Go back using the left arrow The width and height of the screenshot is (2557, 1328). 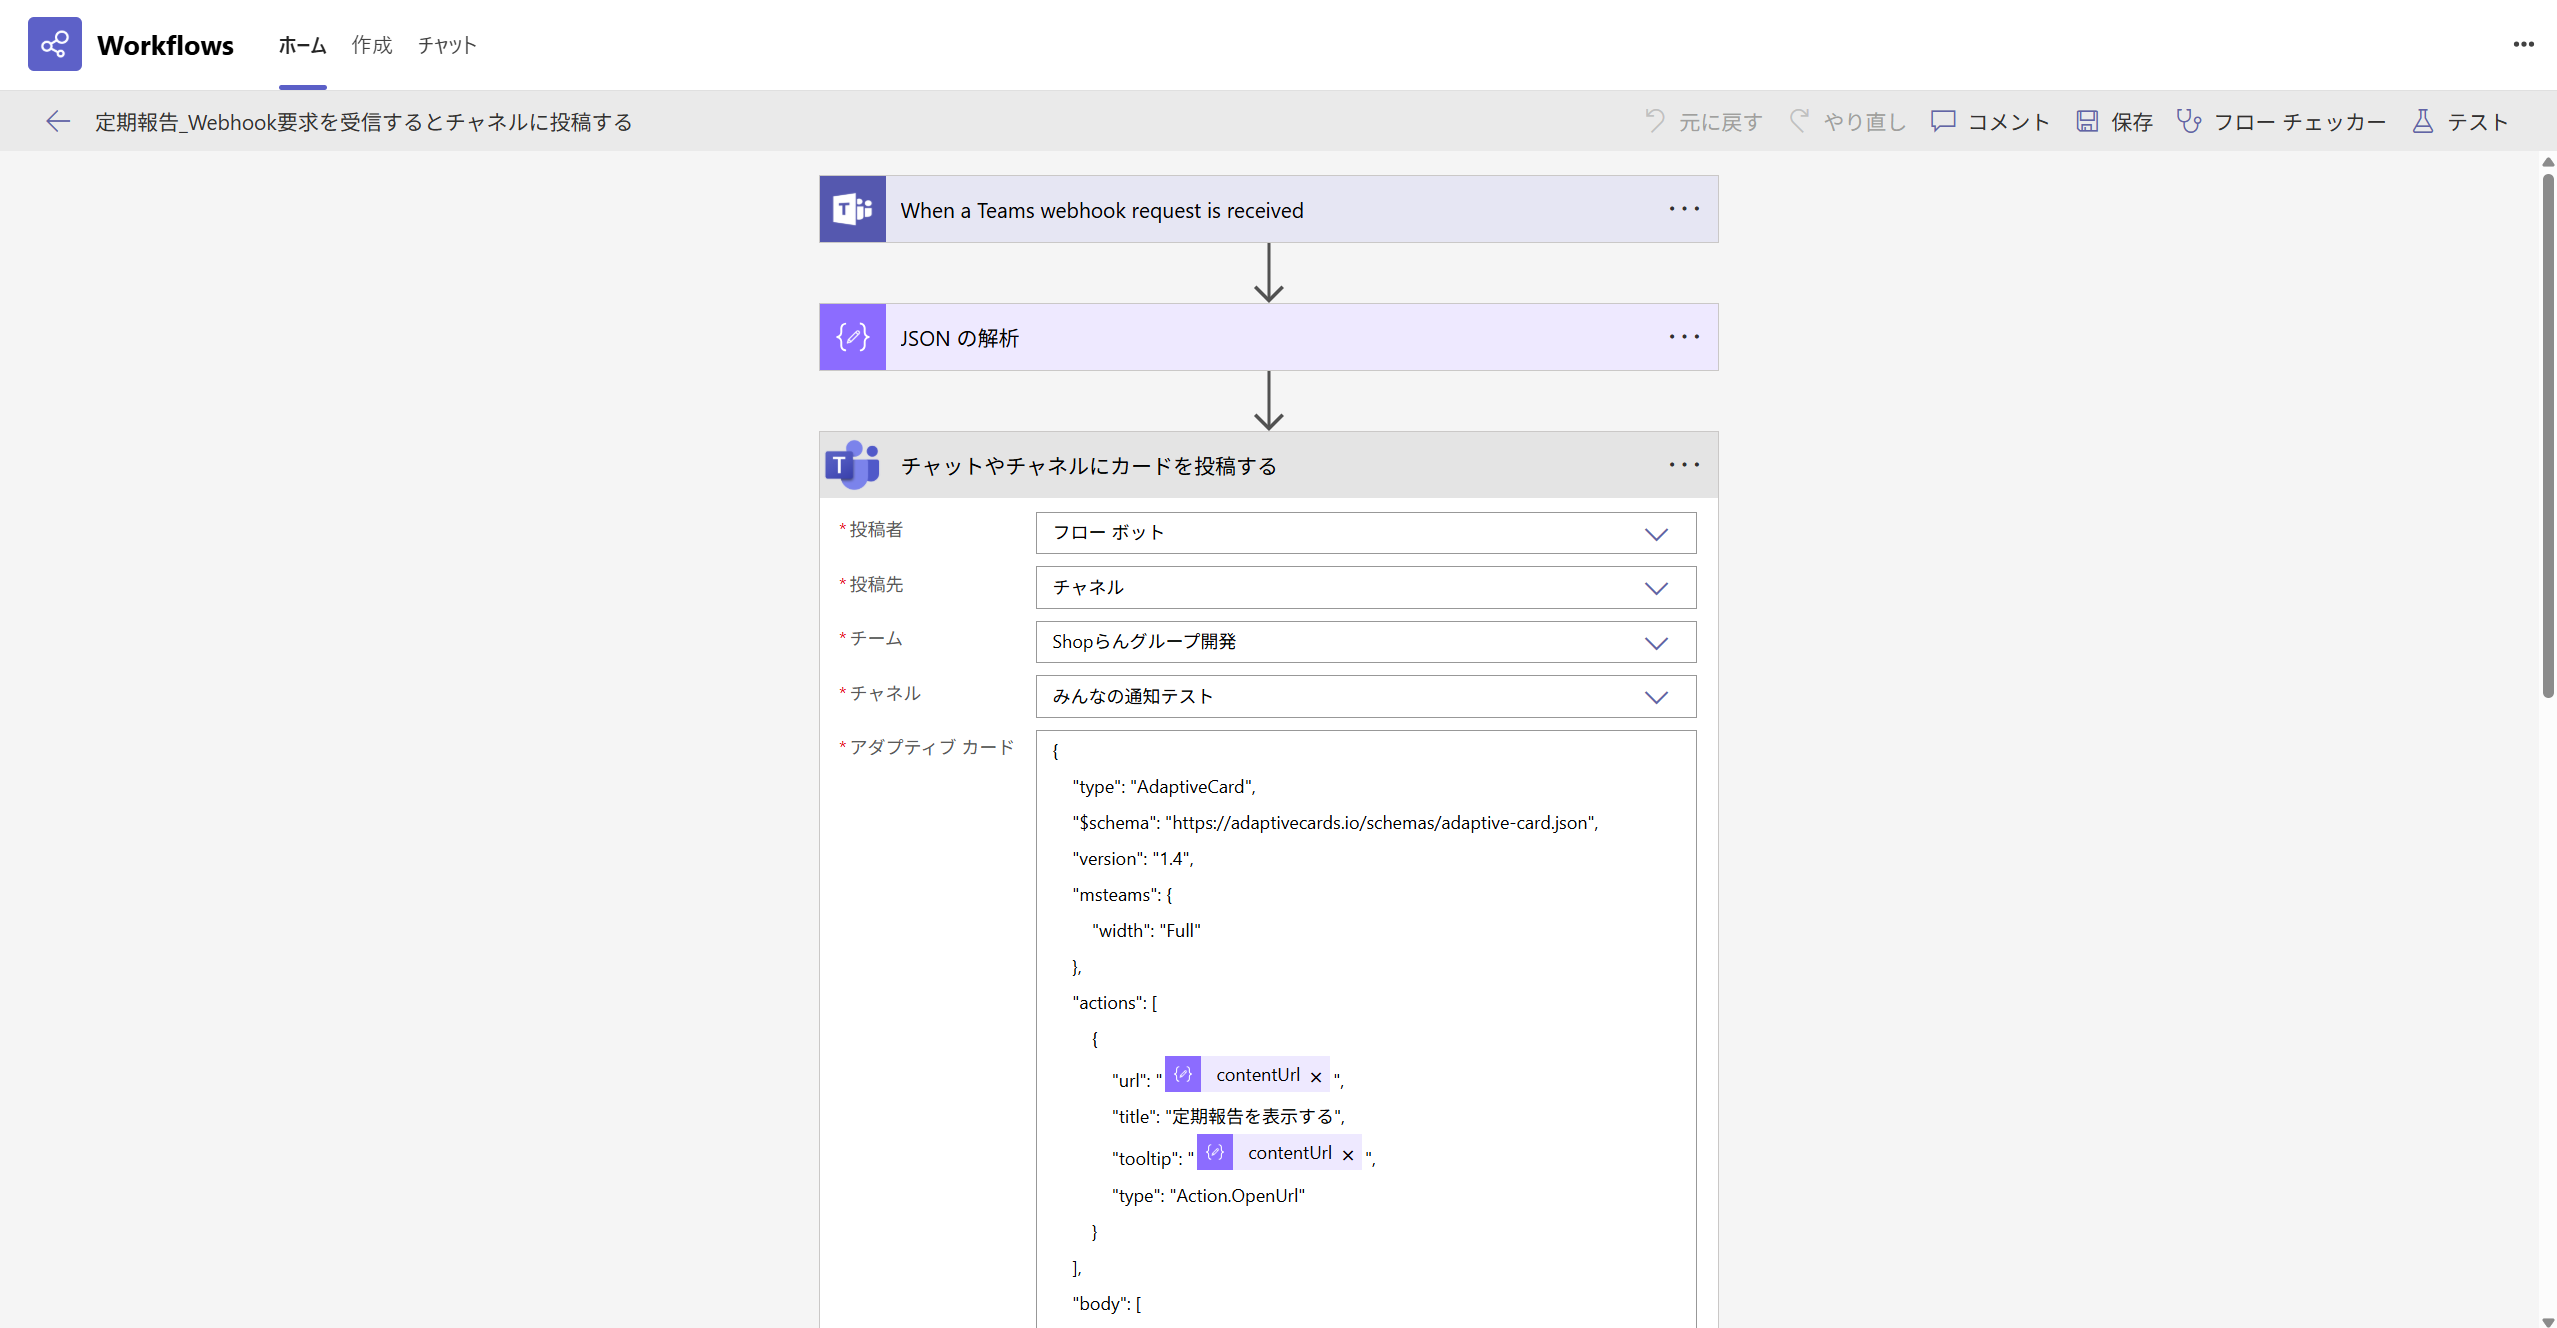click(58, 121)
